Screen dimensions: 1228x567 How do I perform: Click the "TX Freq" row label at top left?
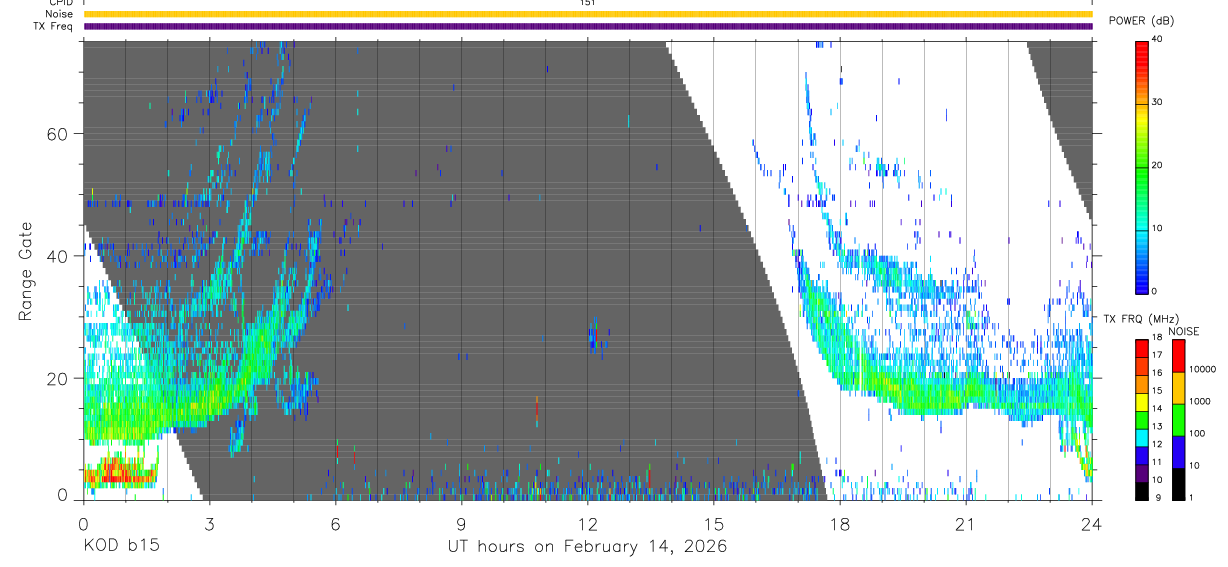point(54,26)
